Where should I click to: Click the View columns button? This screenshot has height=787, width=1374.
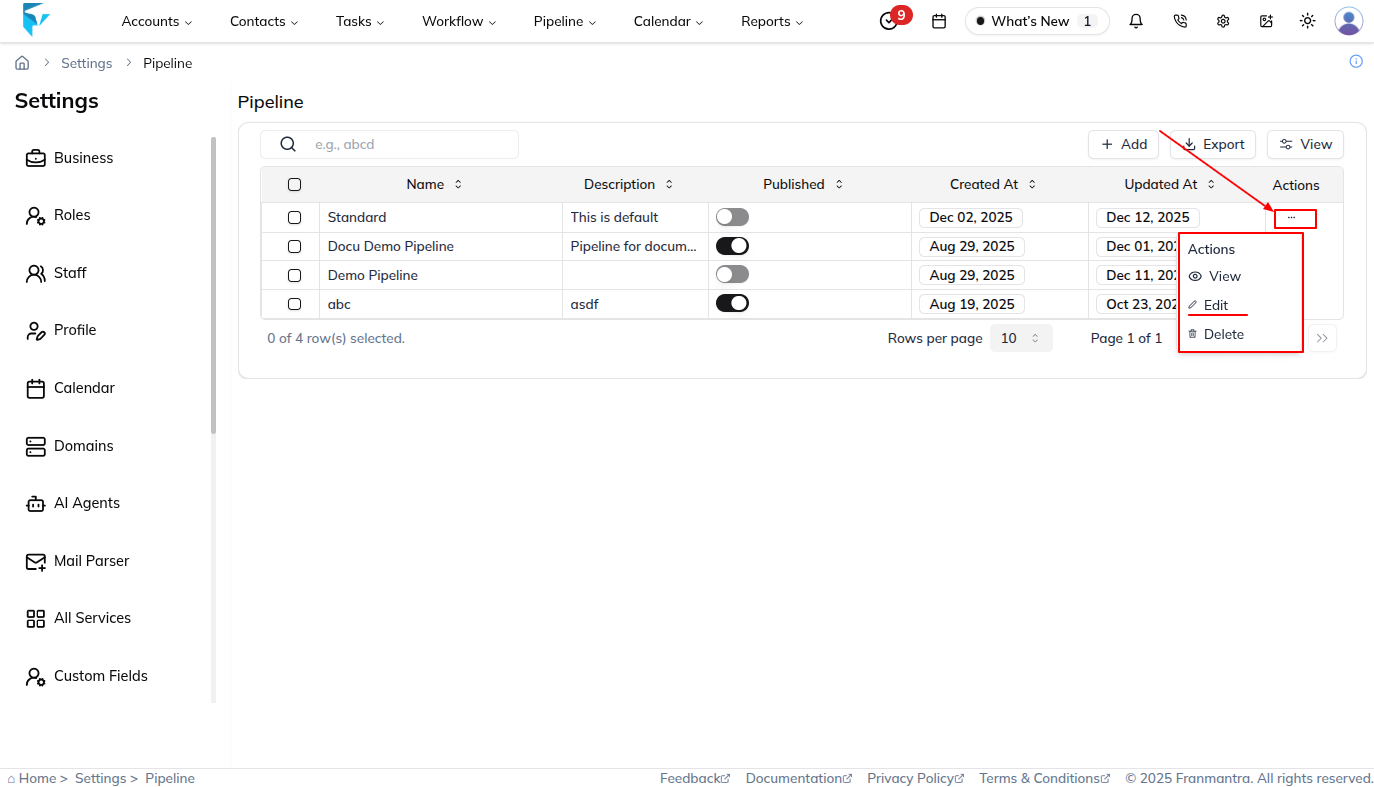tap(1305, 144)
